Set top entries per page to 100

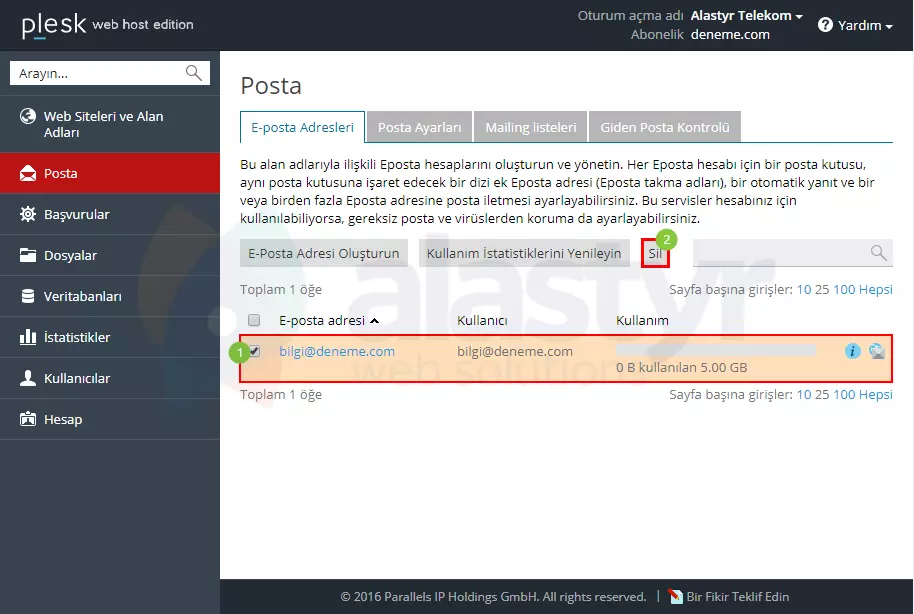(844, 289)
